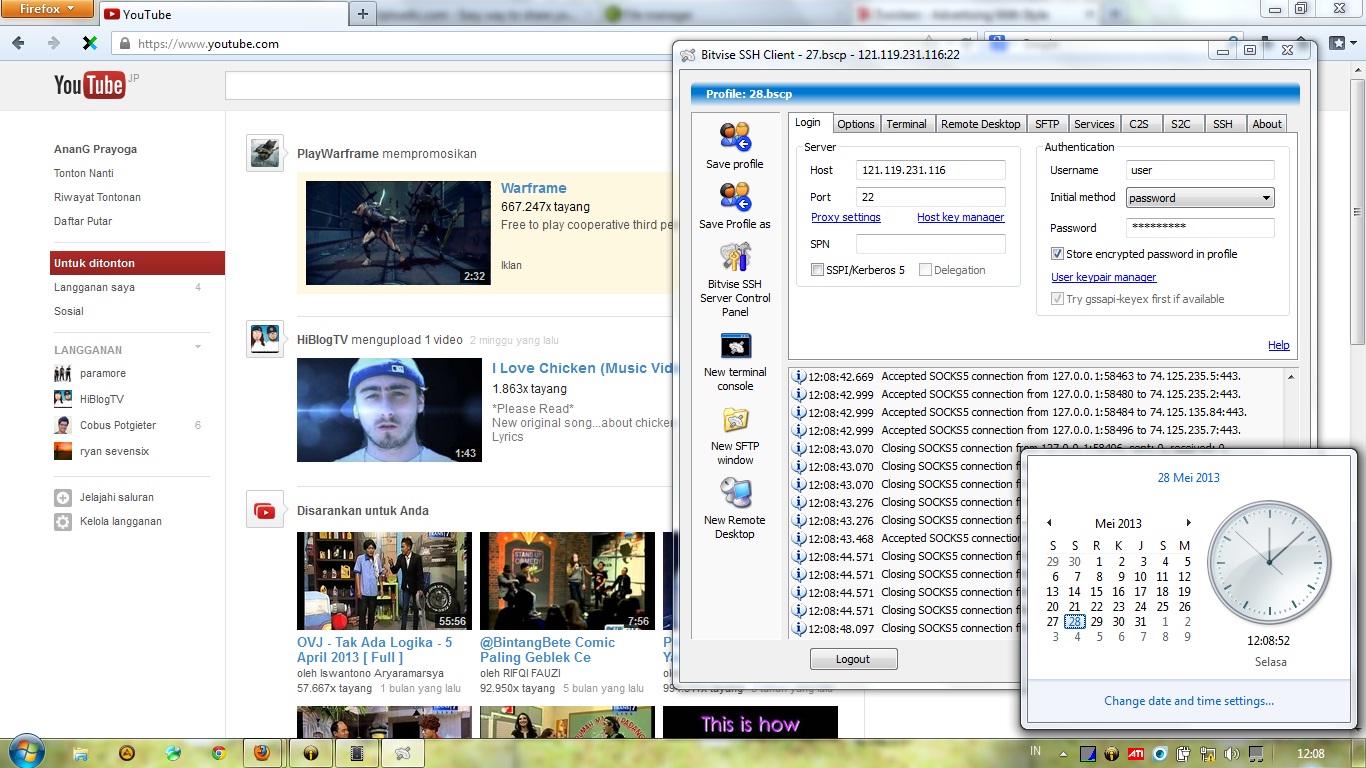Open the Warframe video thumbnail
Screen dimensions: 1366x768
click(x=397, y=233)
